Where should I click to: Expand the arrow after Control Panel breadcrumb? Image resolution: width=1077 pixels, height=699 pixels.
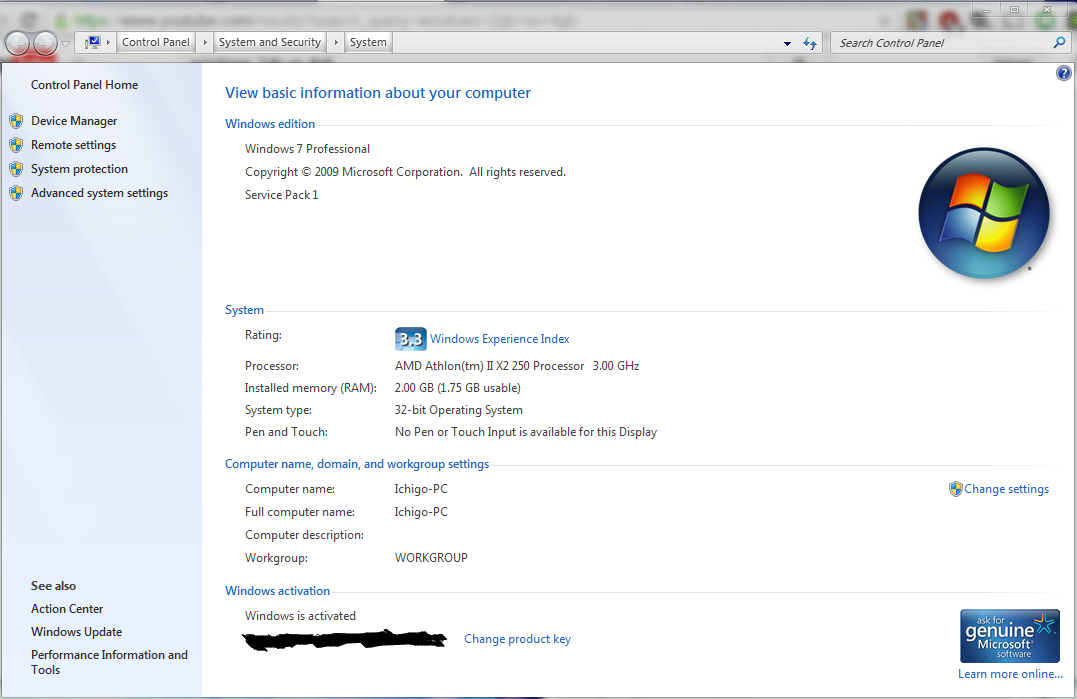click(205, 43)
